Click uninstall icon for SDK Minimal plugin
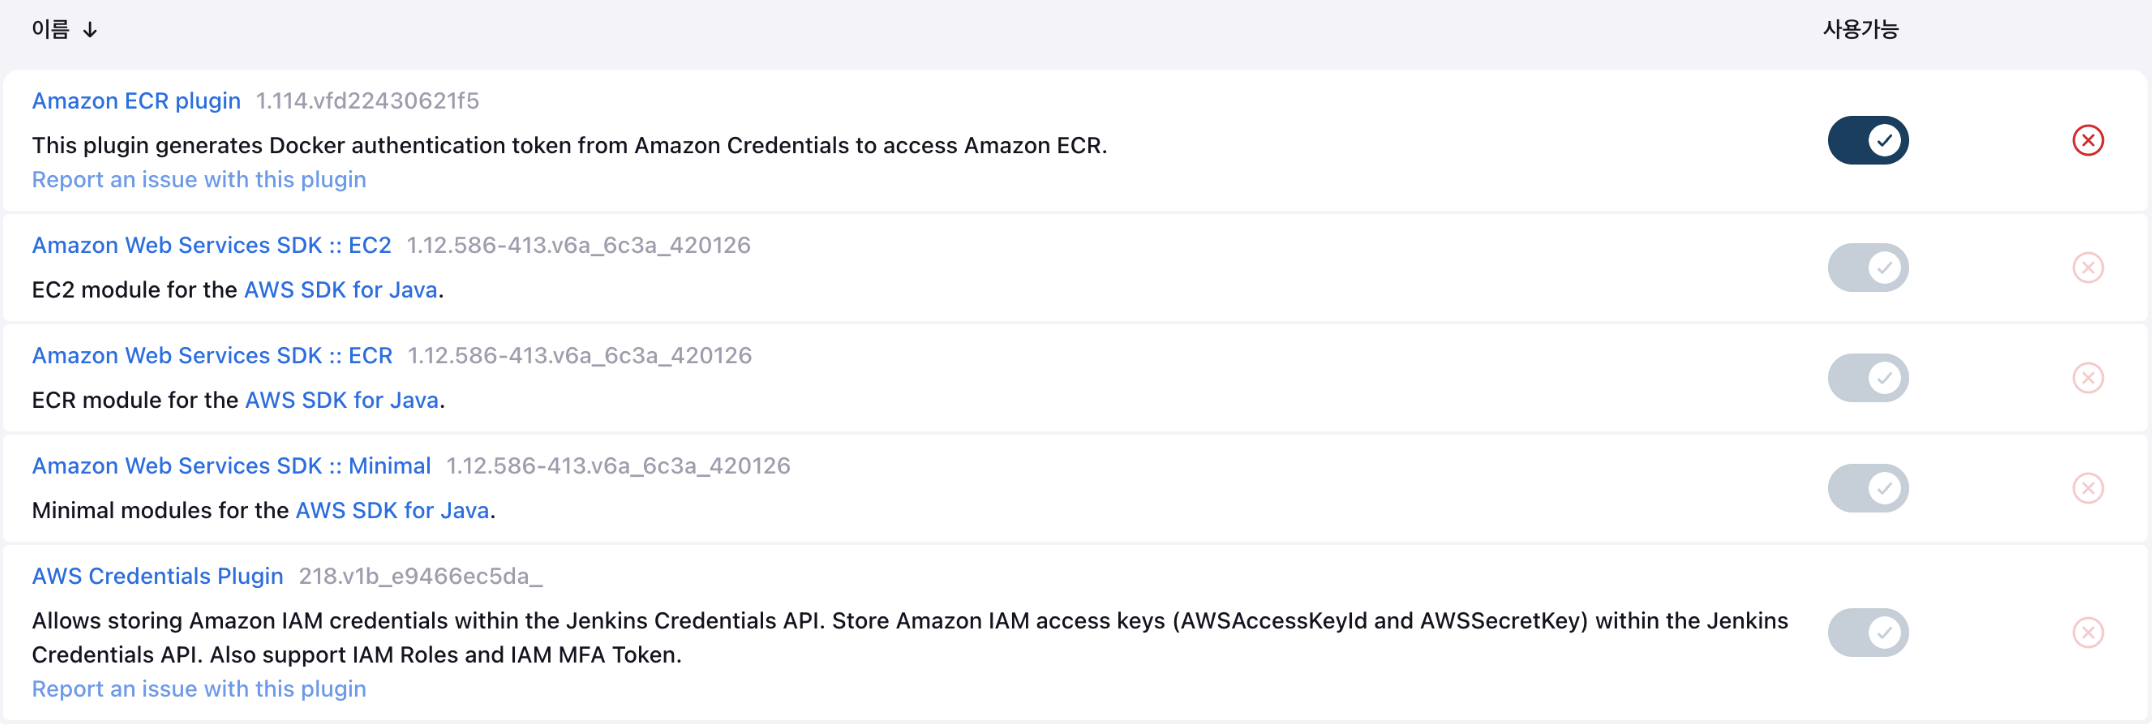 [2088, 488]
